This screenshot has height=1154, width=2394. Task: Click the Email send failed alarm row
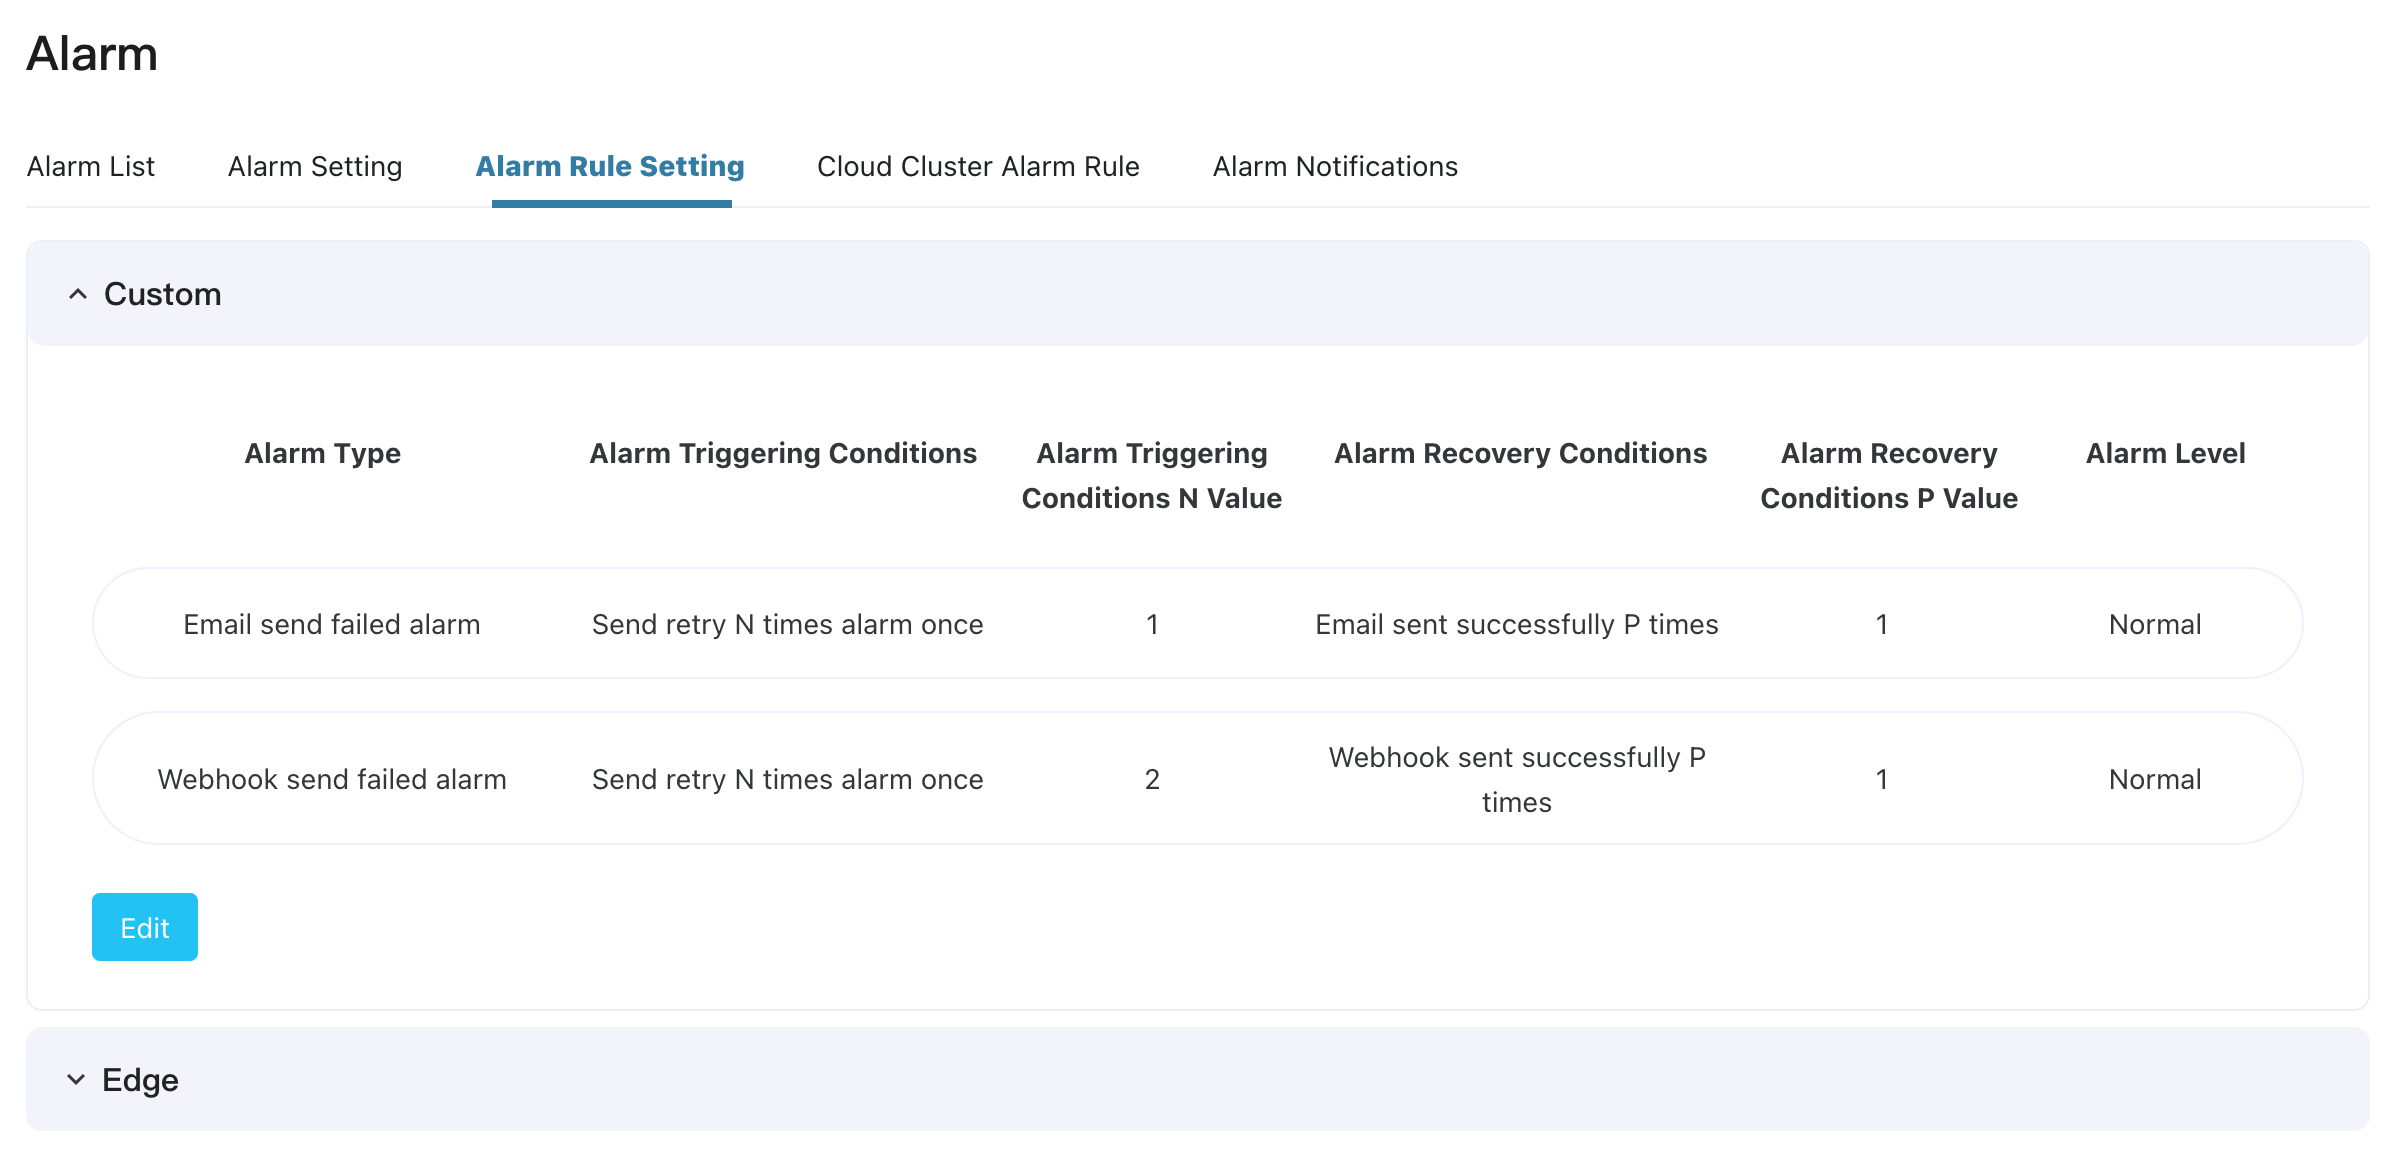332,624
